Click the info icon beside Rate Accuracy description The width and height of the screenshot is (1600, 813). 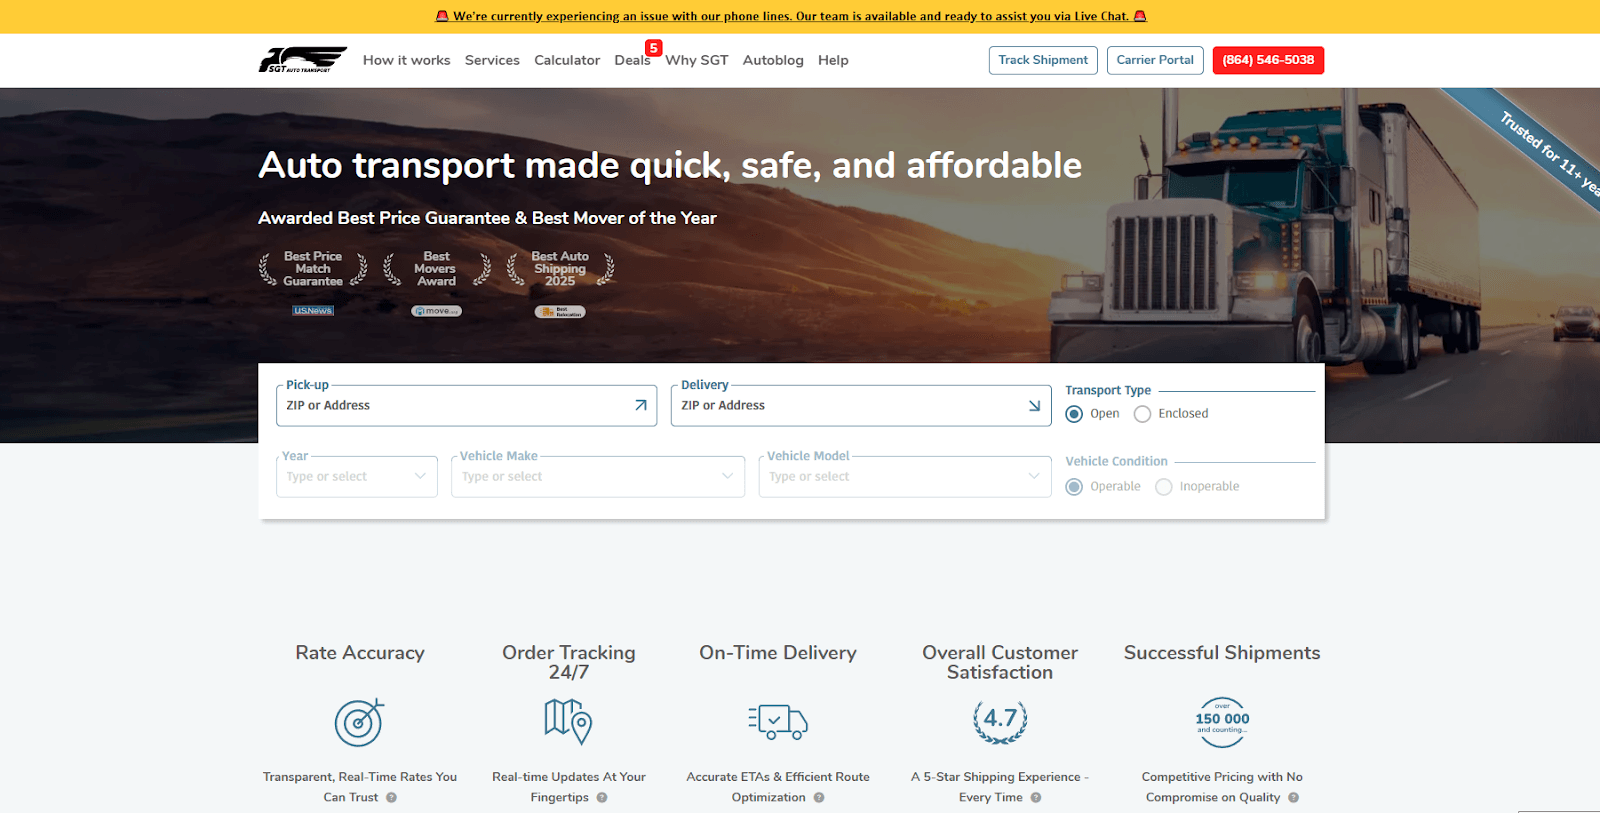tap(391, 798)
